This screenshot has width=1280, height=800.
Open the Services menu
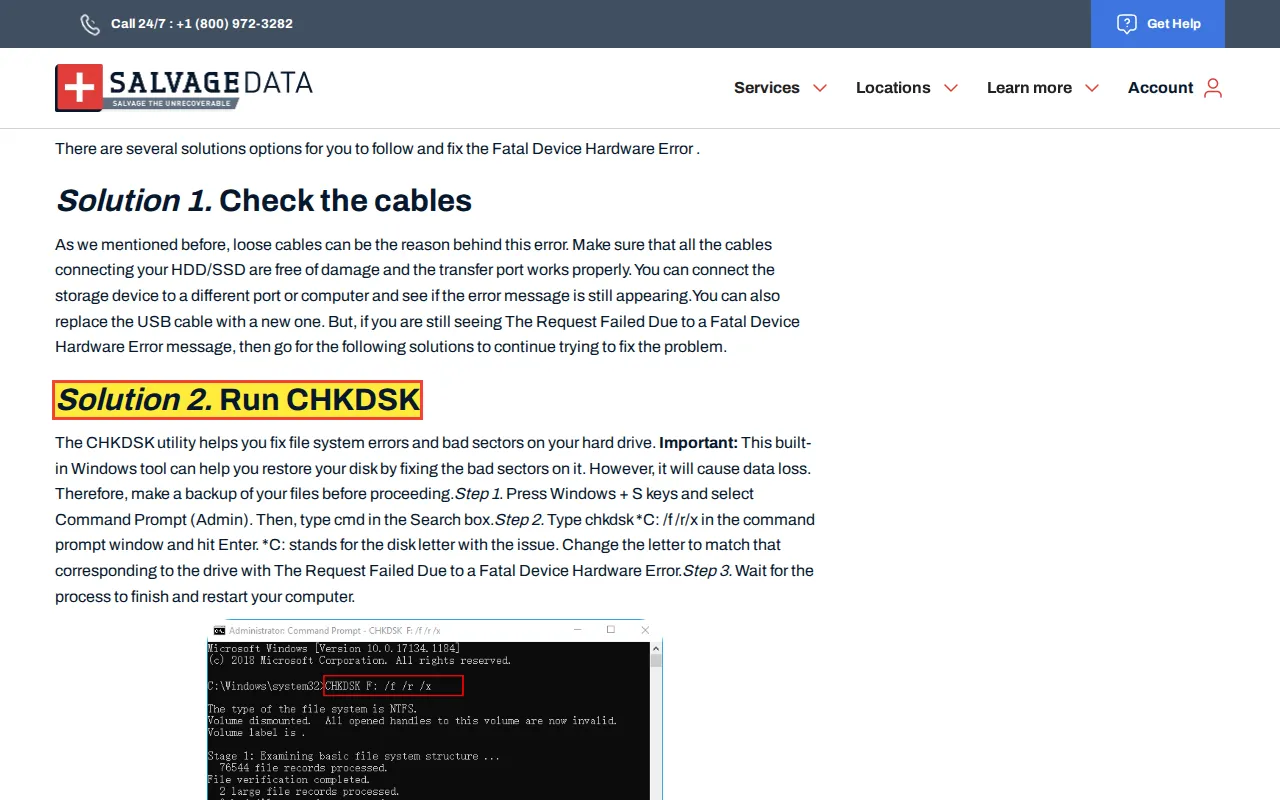point(766,88)
